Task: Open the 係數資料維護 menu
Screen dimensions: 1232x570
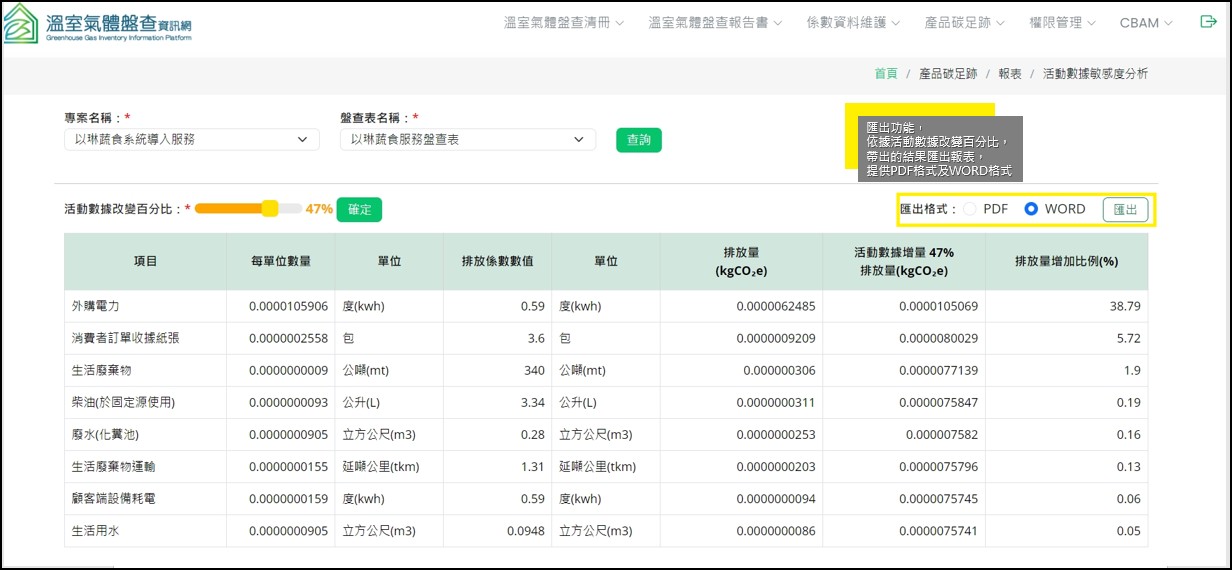Action: [x=853, y=23]
